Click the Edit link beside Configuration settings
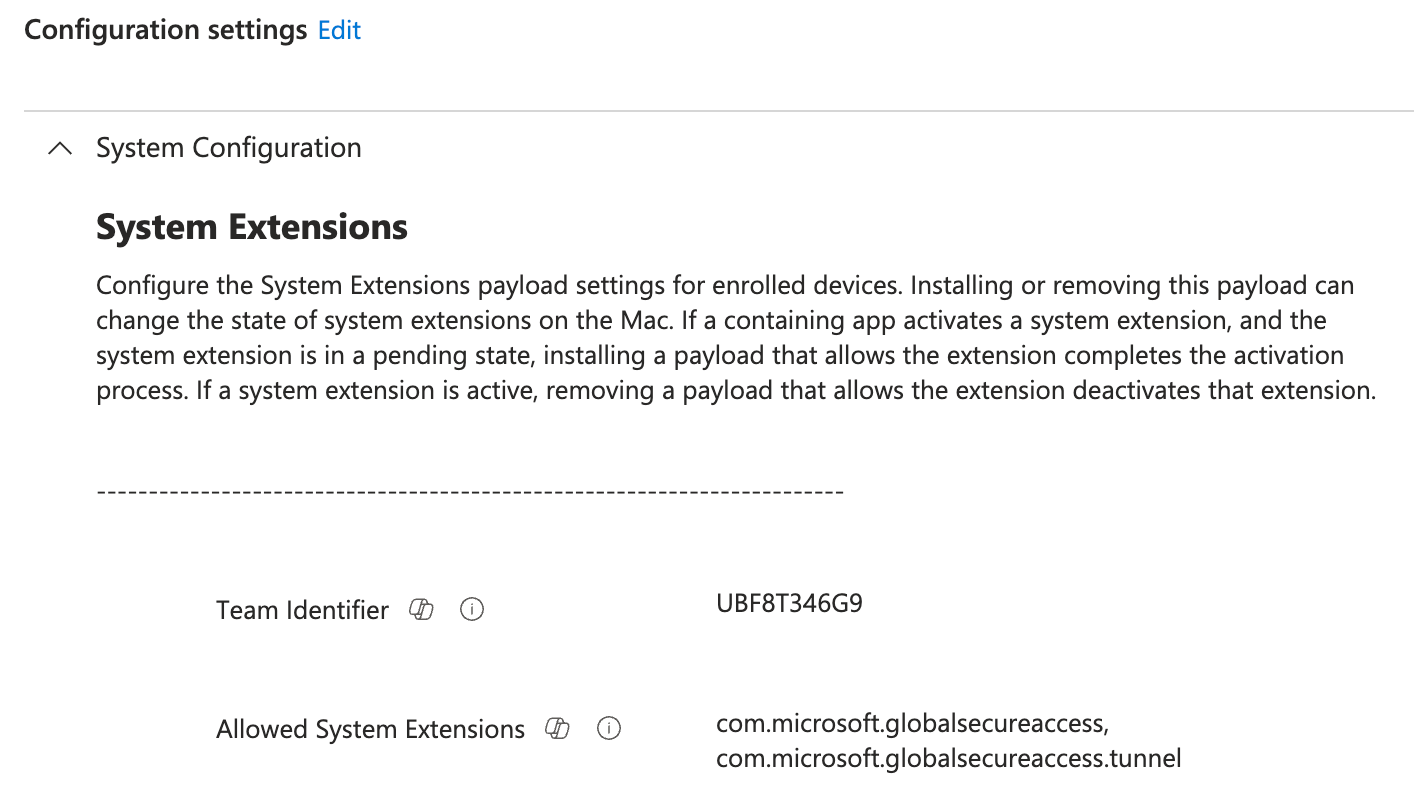 pyautogui.click(x=339, y=31)
